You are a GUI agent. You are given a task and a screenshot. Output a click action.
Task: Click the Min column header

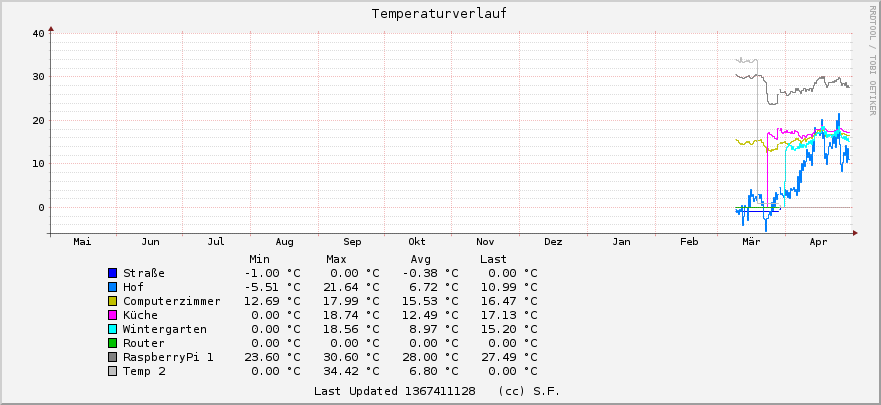click(x=259, y=259)
